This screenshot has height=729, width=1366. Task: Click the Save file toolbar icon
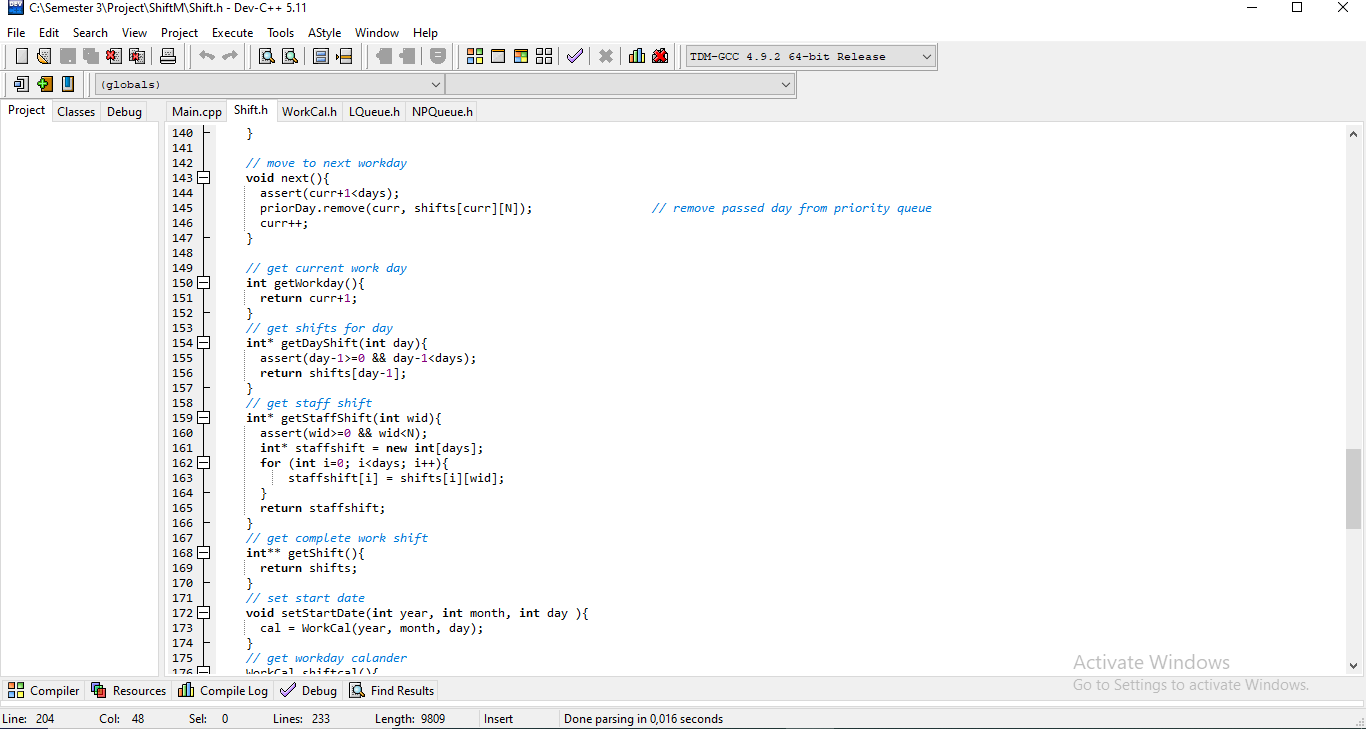point(67,56)
